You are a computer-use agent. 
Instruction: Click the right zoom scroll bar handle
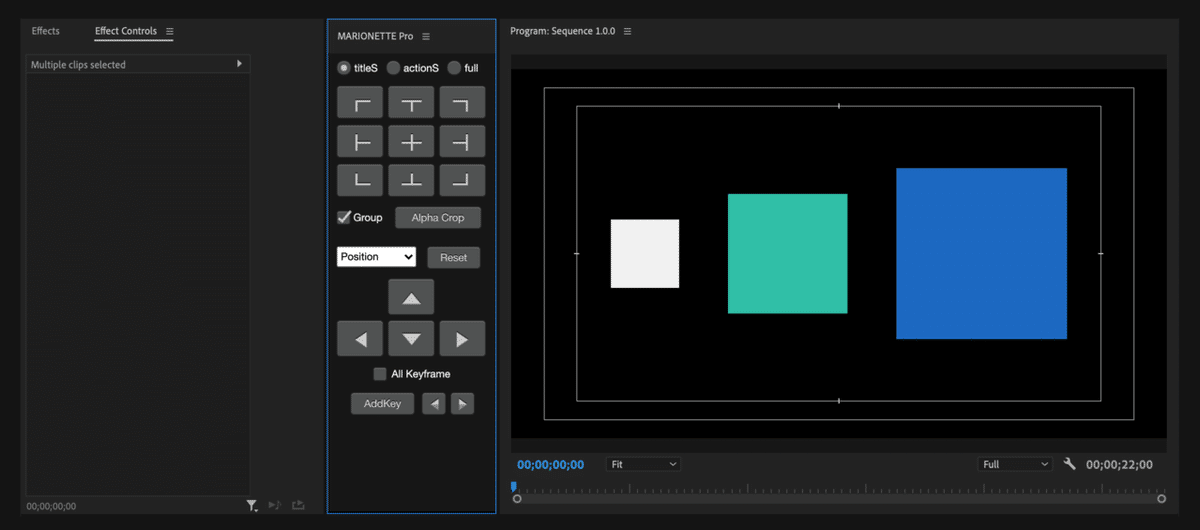tap(1162, 498)
